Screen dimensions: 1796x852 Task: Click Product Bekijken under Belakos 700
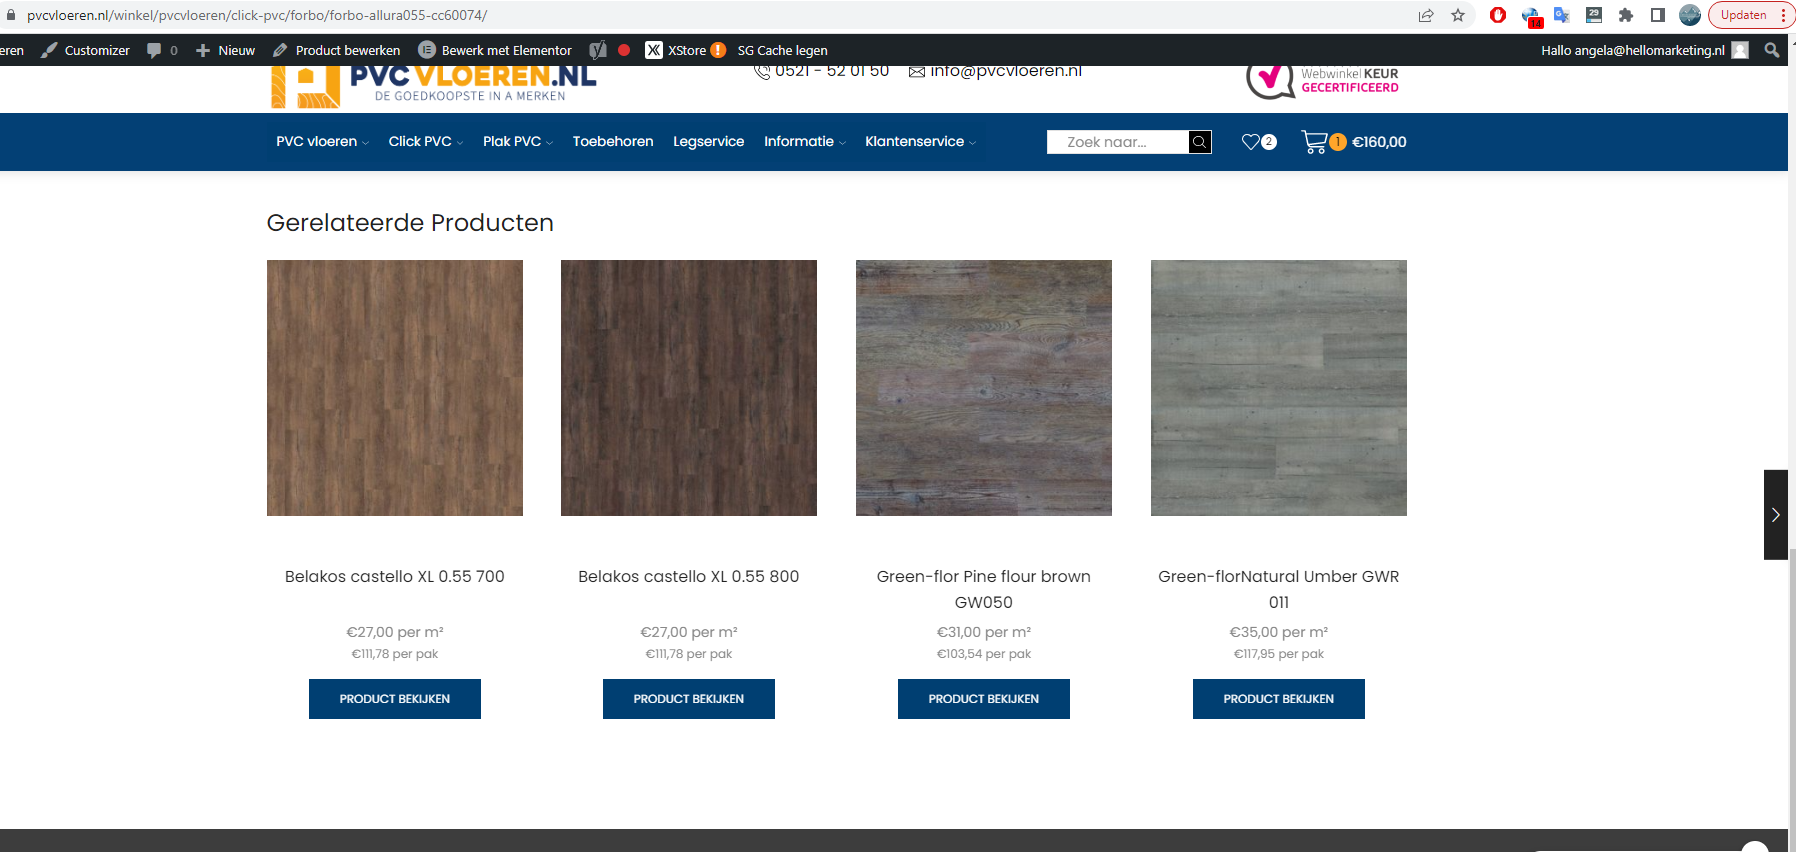pyautogui.click(x=395, y=699)
